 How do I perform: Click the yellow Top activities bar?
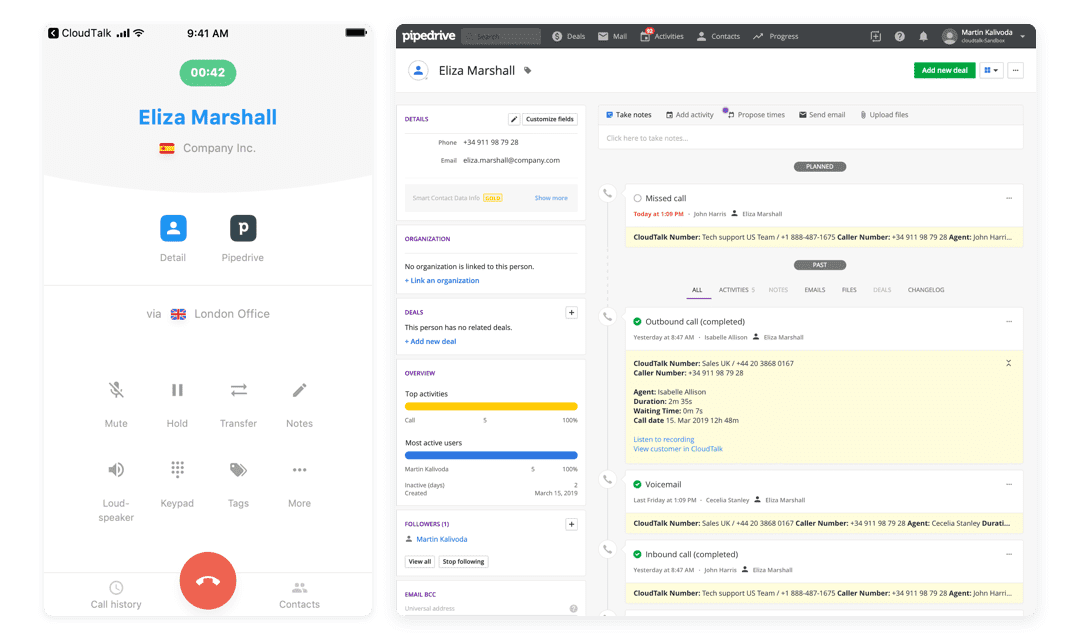coord(491,406)
